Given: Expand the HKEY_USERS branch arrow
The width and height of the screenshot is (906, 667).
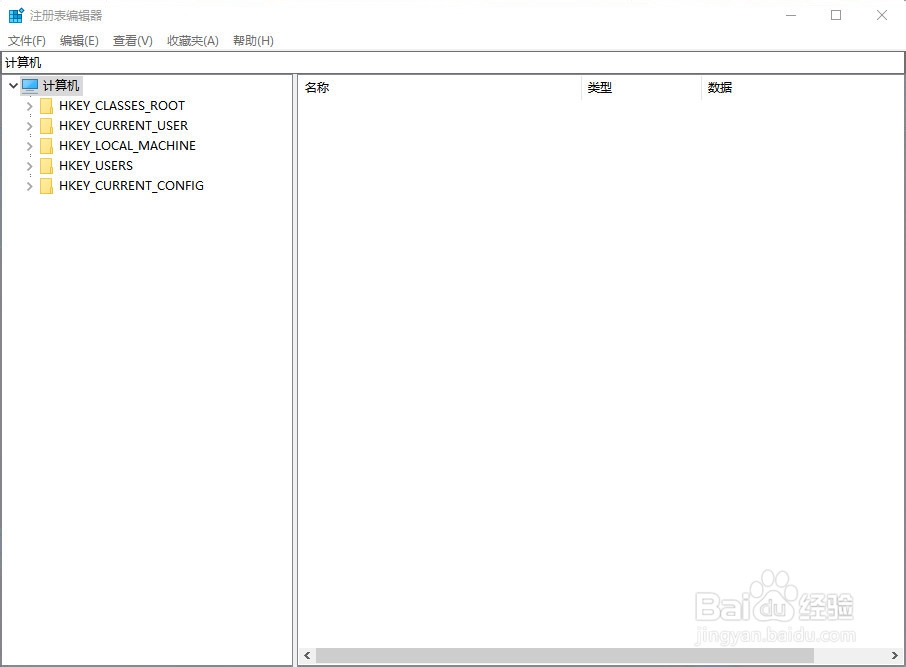Looking at the screenshot, I should tap(28, 165).
